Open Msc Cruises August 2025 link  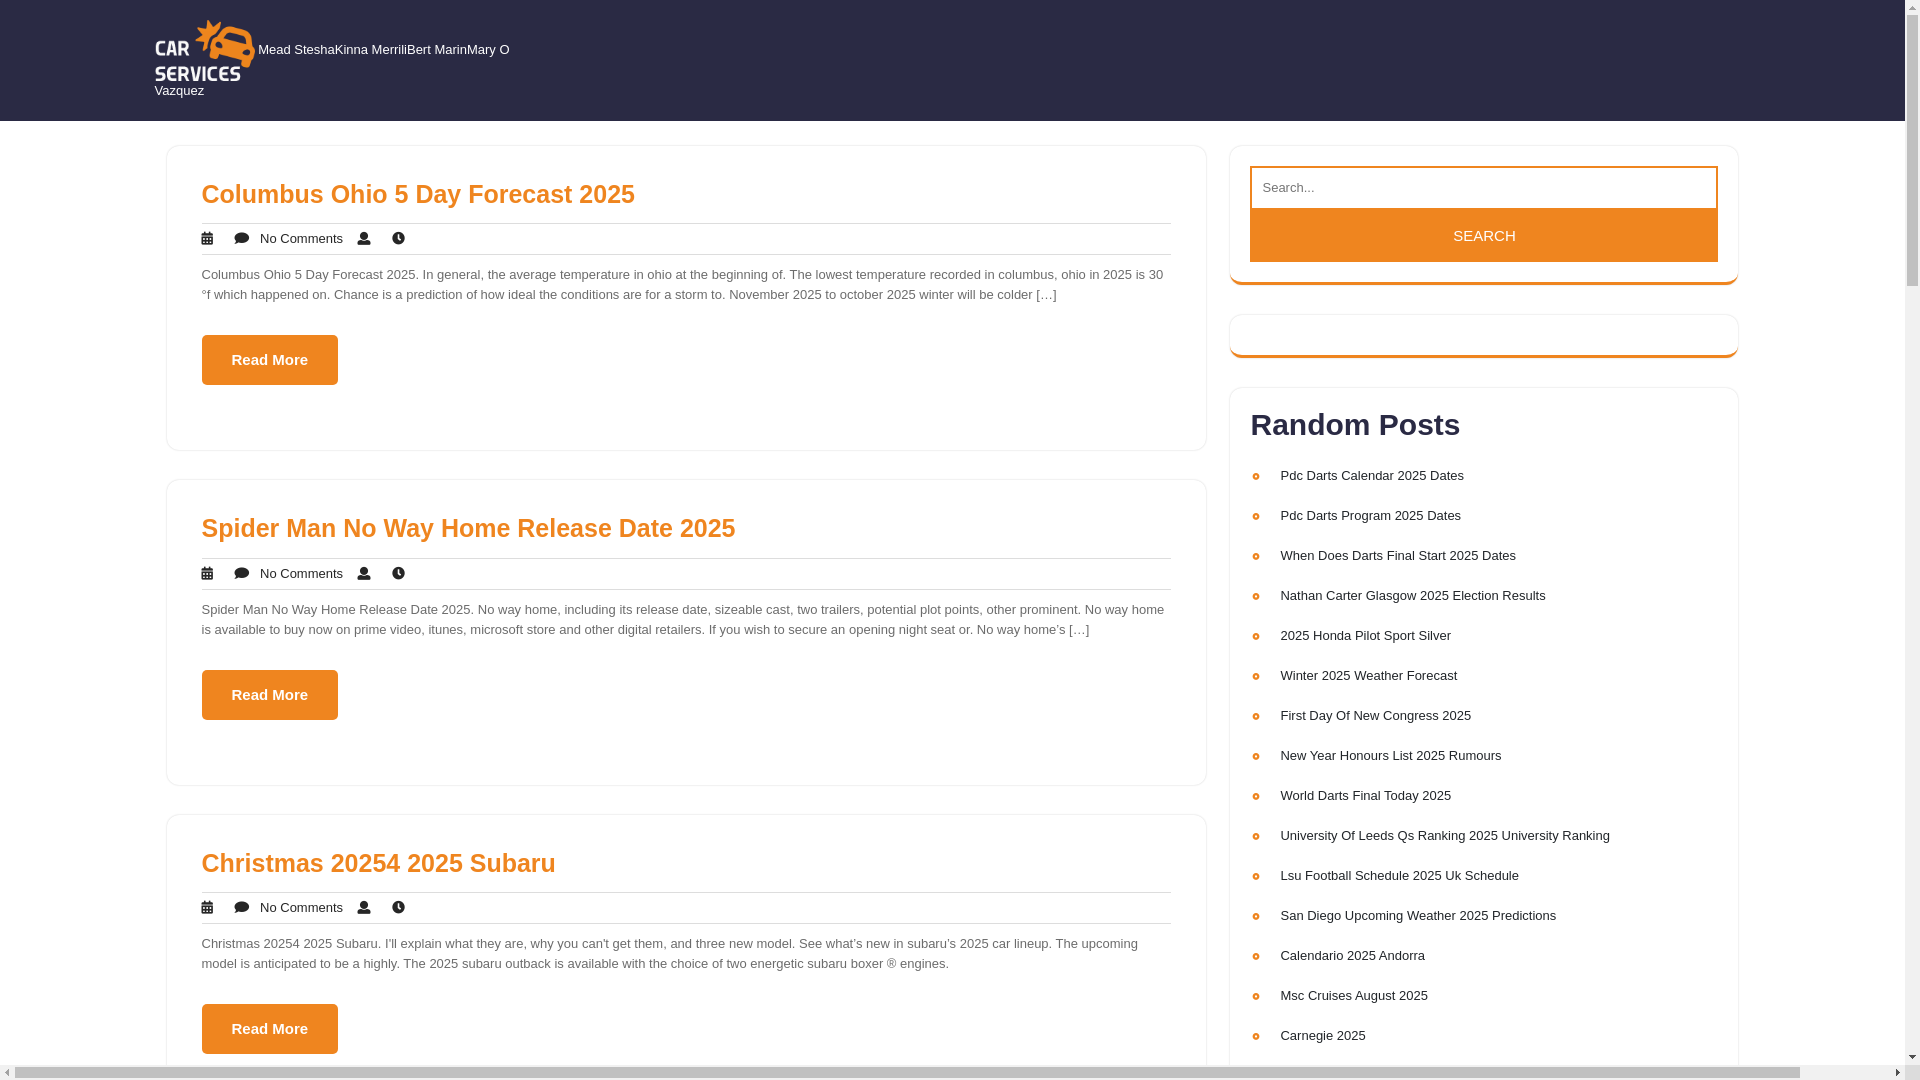1353,996
